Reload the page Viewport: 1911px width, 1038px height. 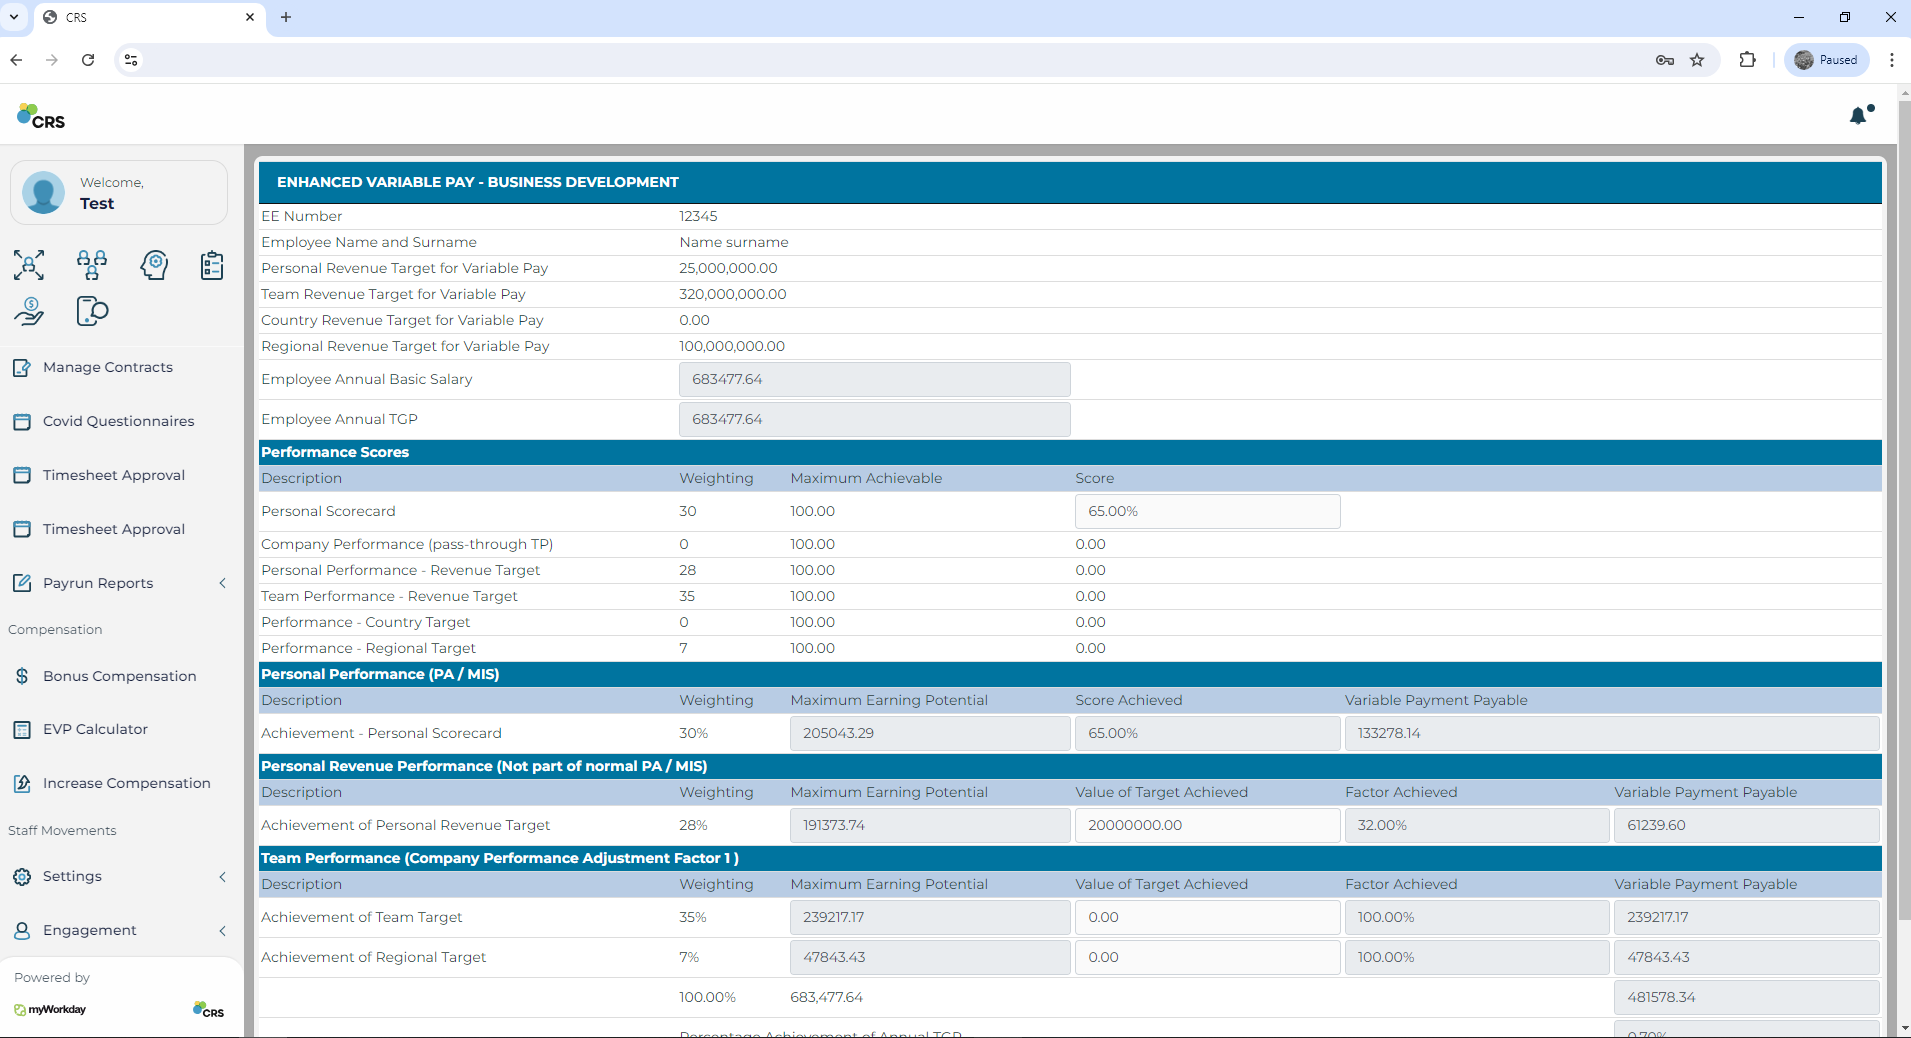click(x=88, y=60)
